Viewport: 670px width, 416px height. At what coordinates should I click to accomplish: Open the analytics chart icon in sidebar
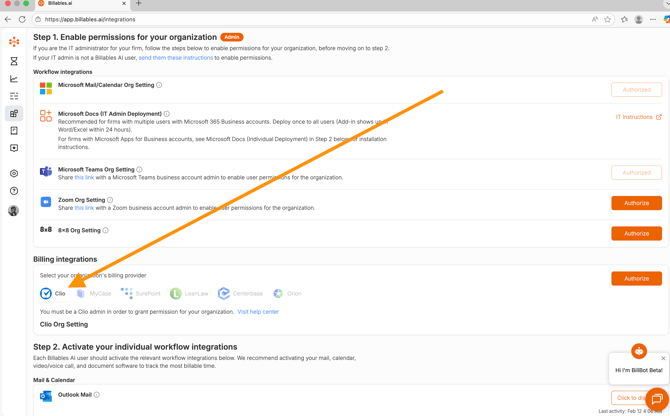click(14, 79)
